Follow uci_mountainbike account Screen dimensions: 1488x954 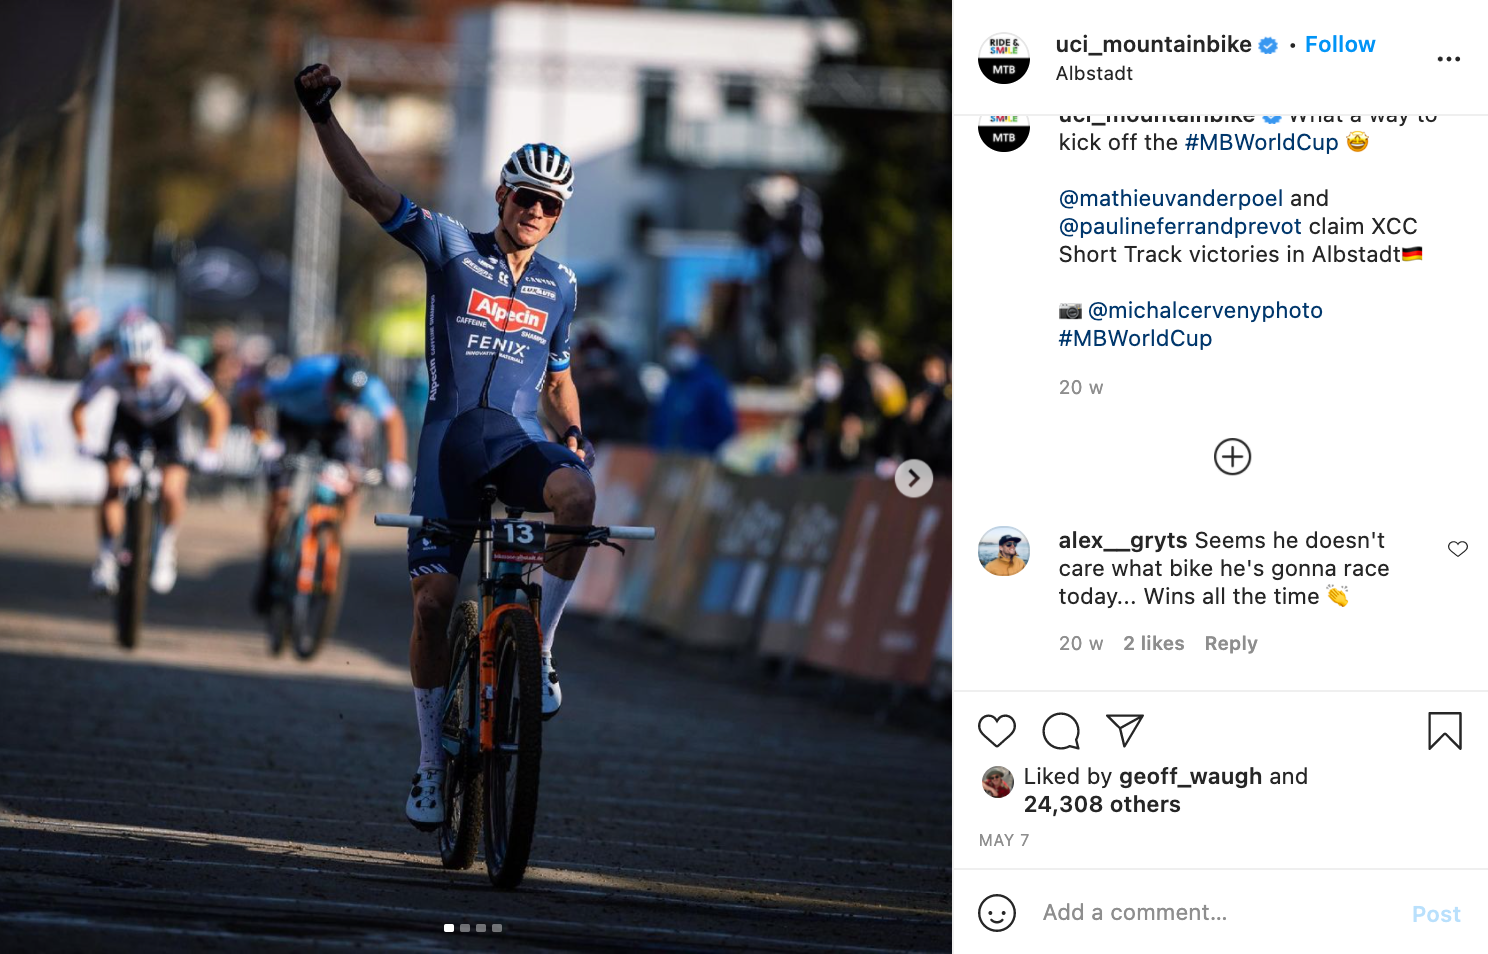[x=1340, y=44]
